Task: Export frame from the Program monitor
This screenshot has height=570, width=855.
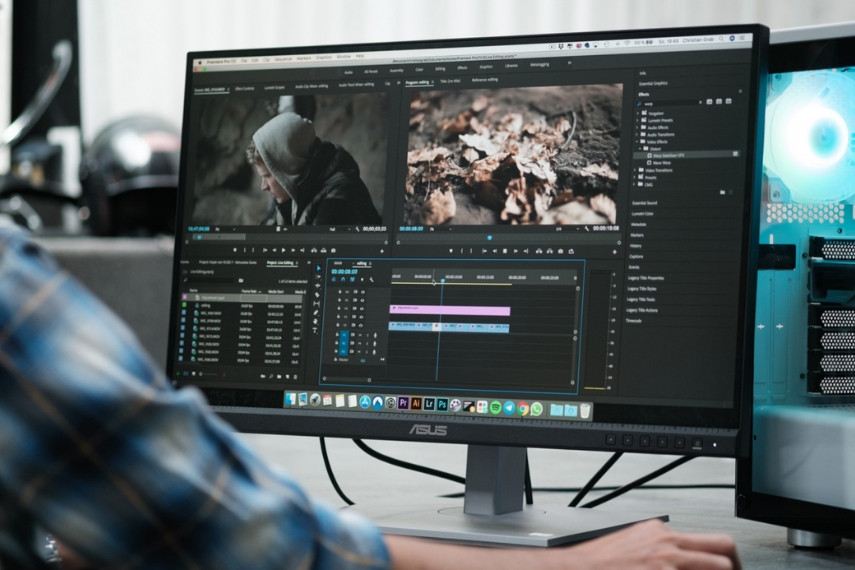Action: (561, 251)
